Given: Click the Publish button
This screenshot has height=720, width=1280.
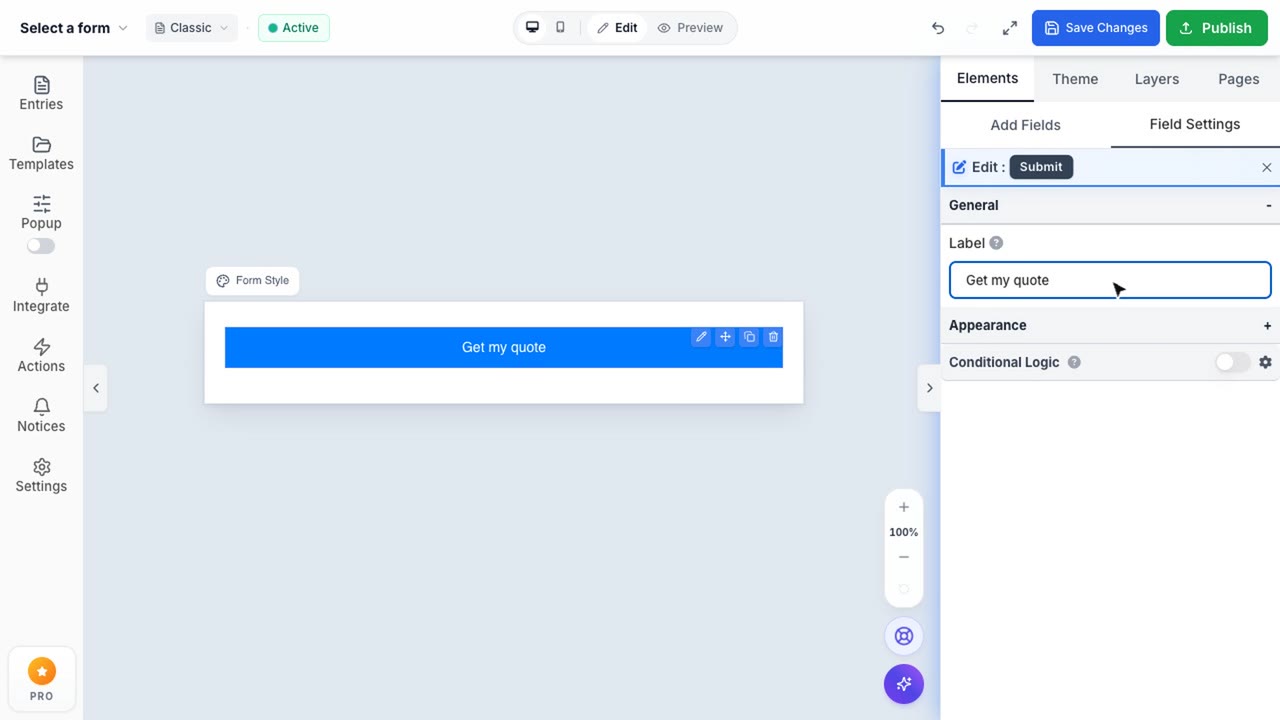Looking at the screenshot, I should coord(1217,28).
